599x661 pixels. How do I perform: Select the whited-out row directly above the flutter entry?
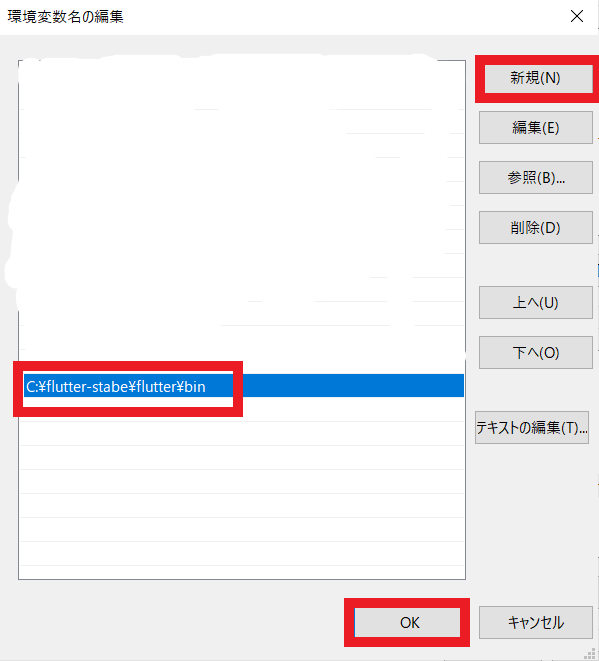click(242, 361)
